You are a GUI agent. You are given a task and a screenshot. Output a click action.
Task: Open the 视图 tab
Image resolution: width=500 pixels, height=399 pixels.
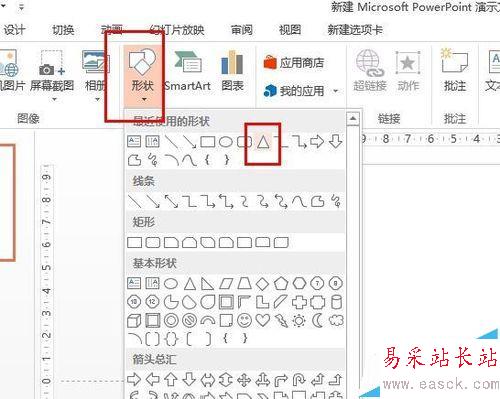(290, 30)
